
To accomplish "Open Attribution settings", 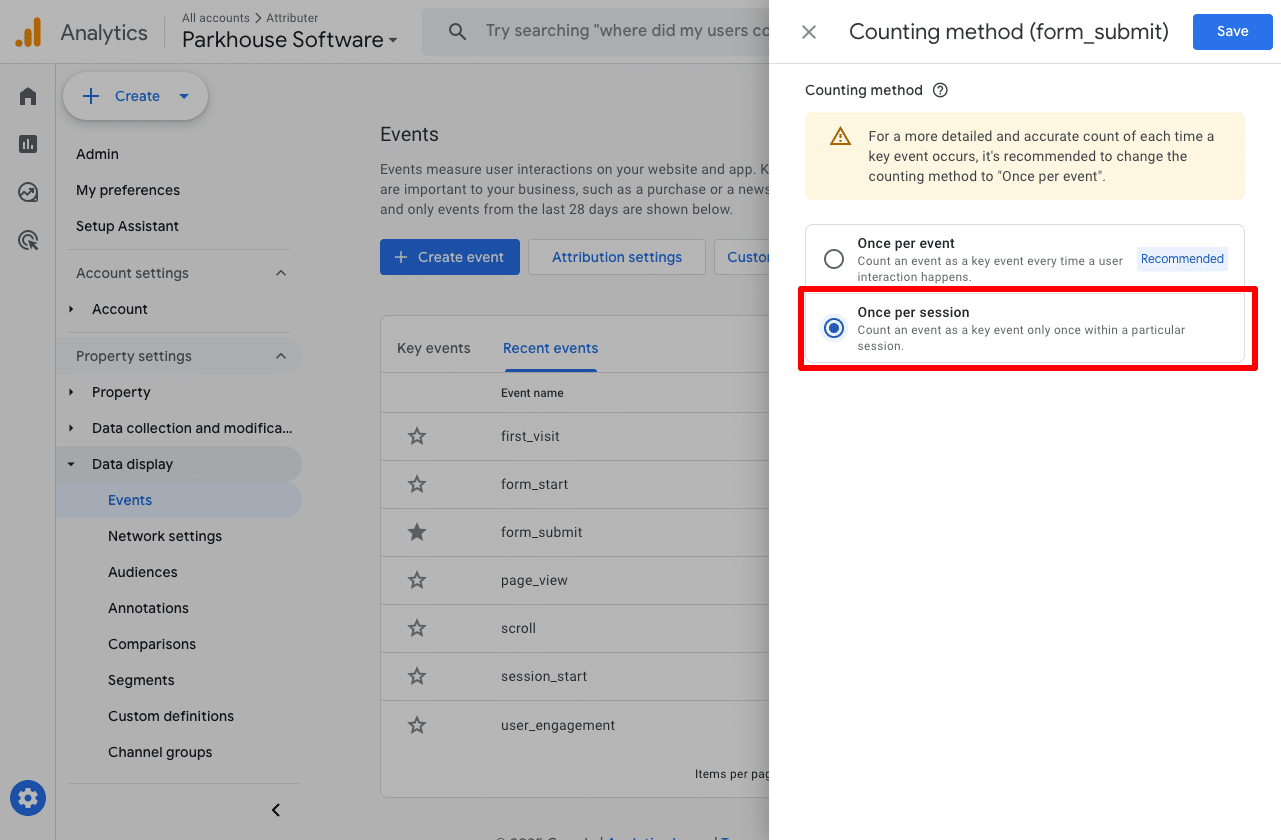I will 616,257.
